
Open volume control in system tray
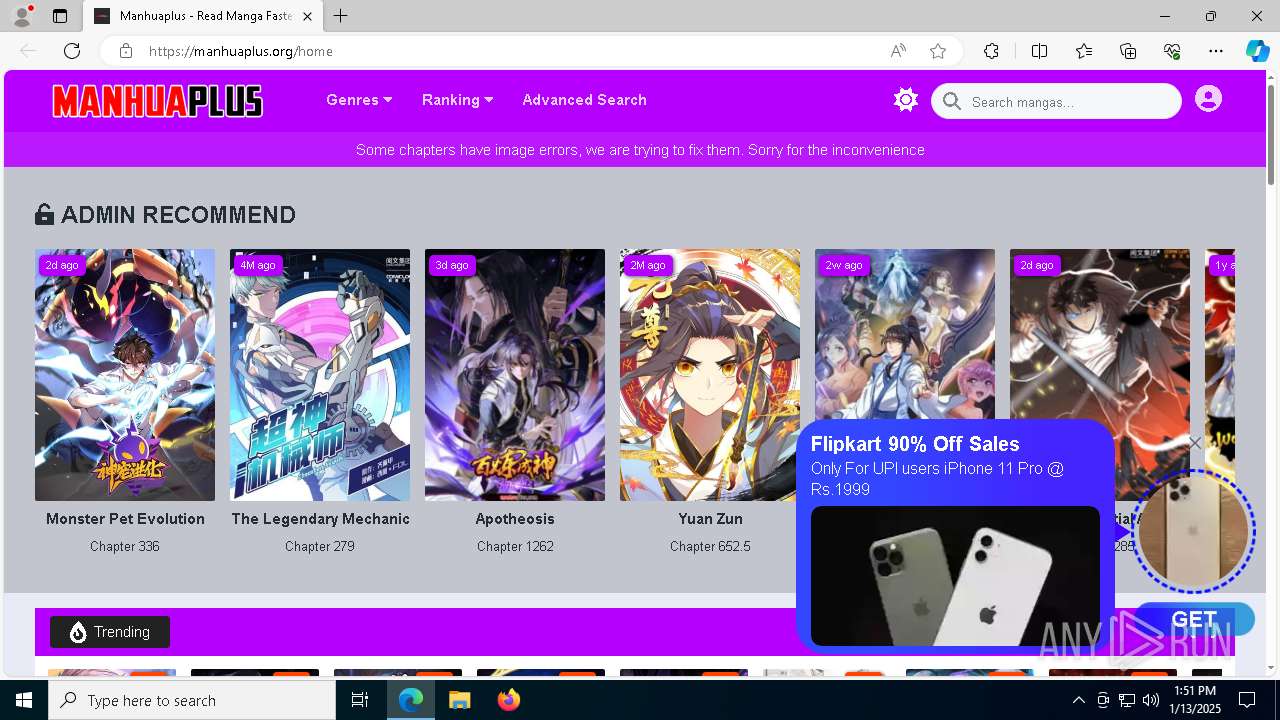coord(1150,700)
